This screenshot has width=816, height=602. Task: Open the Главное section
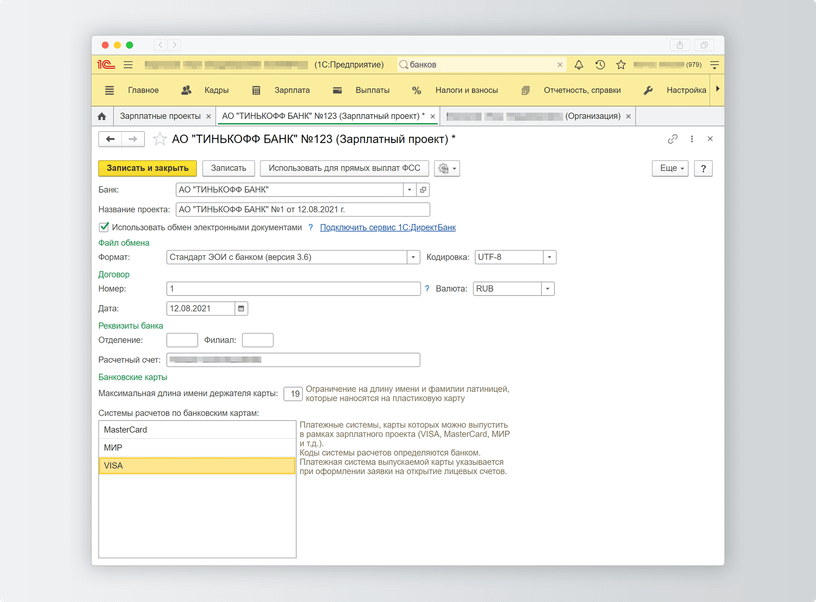tap(143, 90)
